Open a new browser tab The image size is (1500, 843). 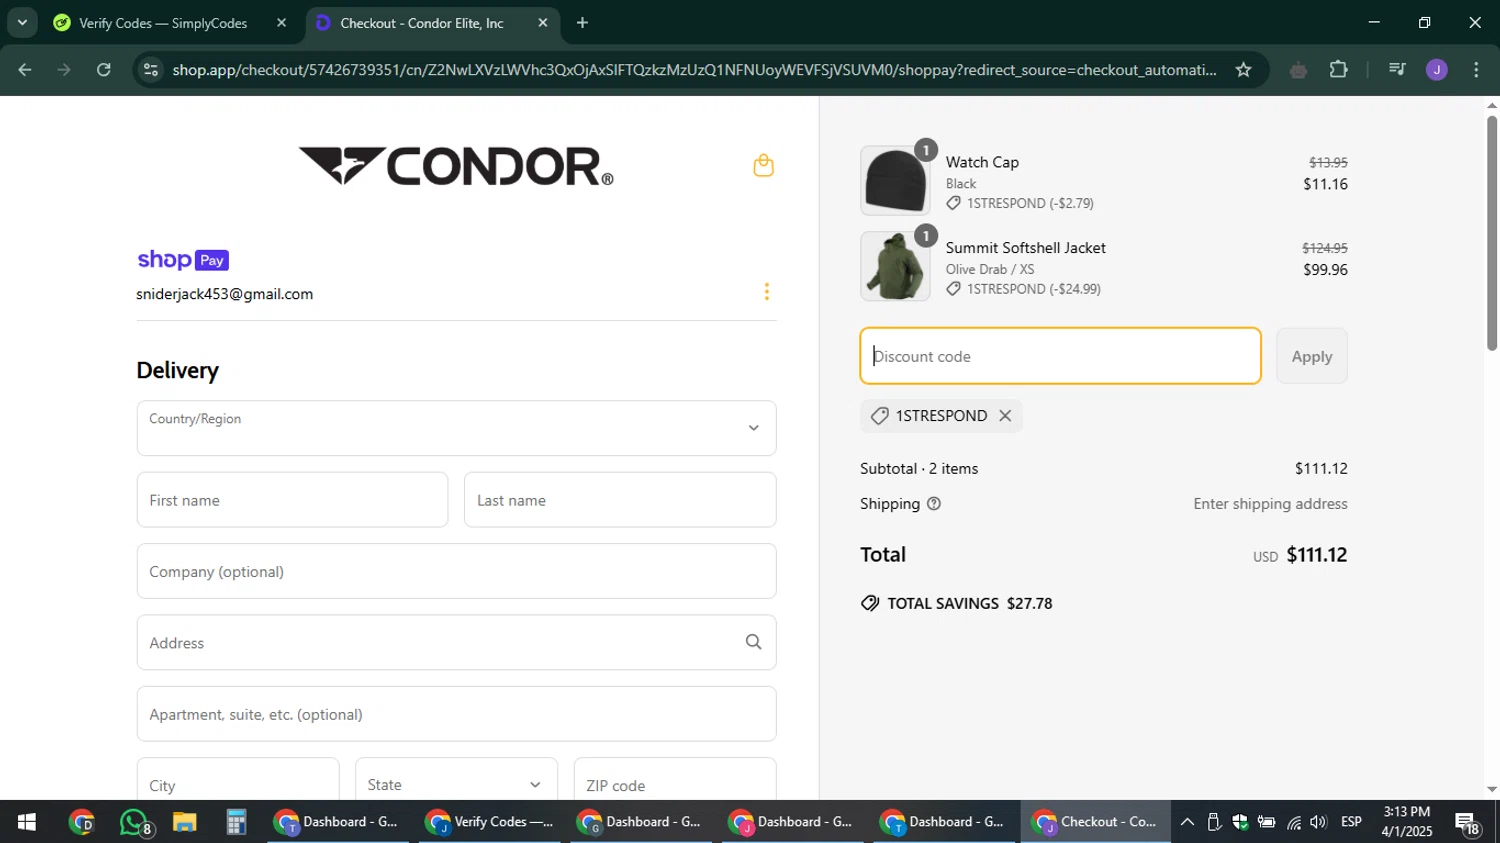(x=582, y=23)
